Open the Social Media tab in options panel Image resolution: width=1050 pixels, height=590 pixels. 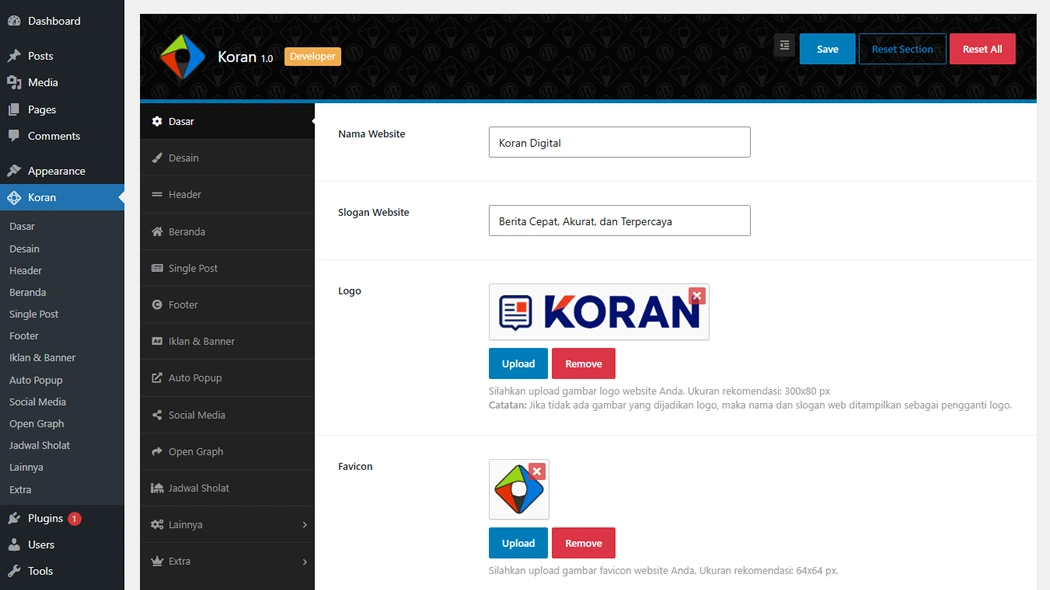point(227,415)
